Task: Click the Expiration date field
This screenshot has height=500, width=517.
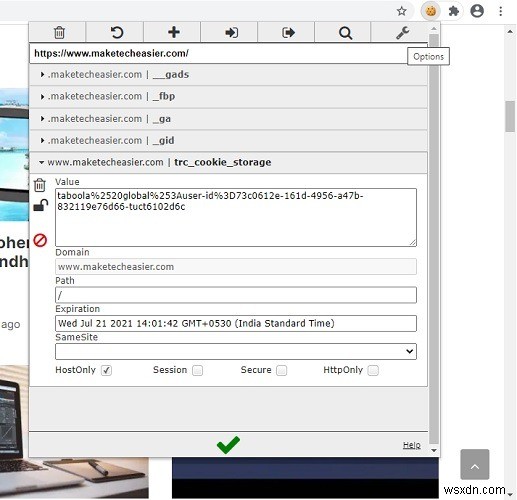Action: pyautogui.click(x=236, y=323)
